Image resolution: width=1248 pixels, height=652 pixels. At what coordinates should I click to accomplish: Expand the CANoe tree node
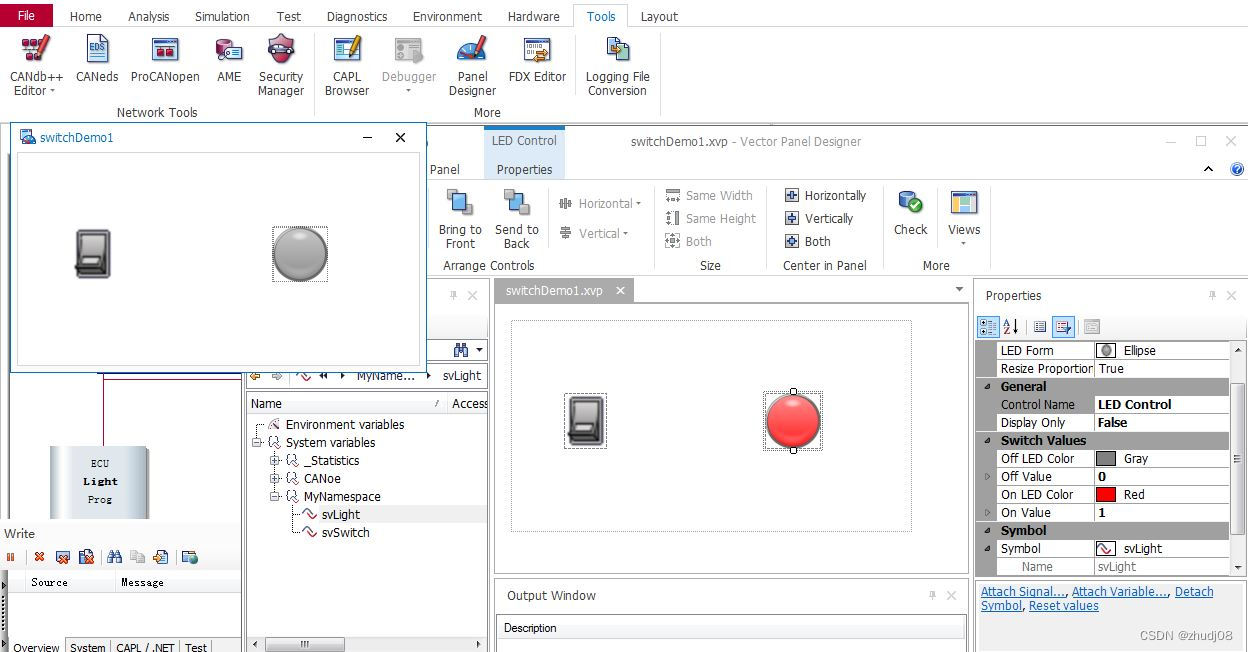275,479
